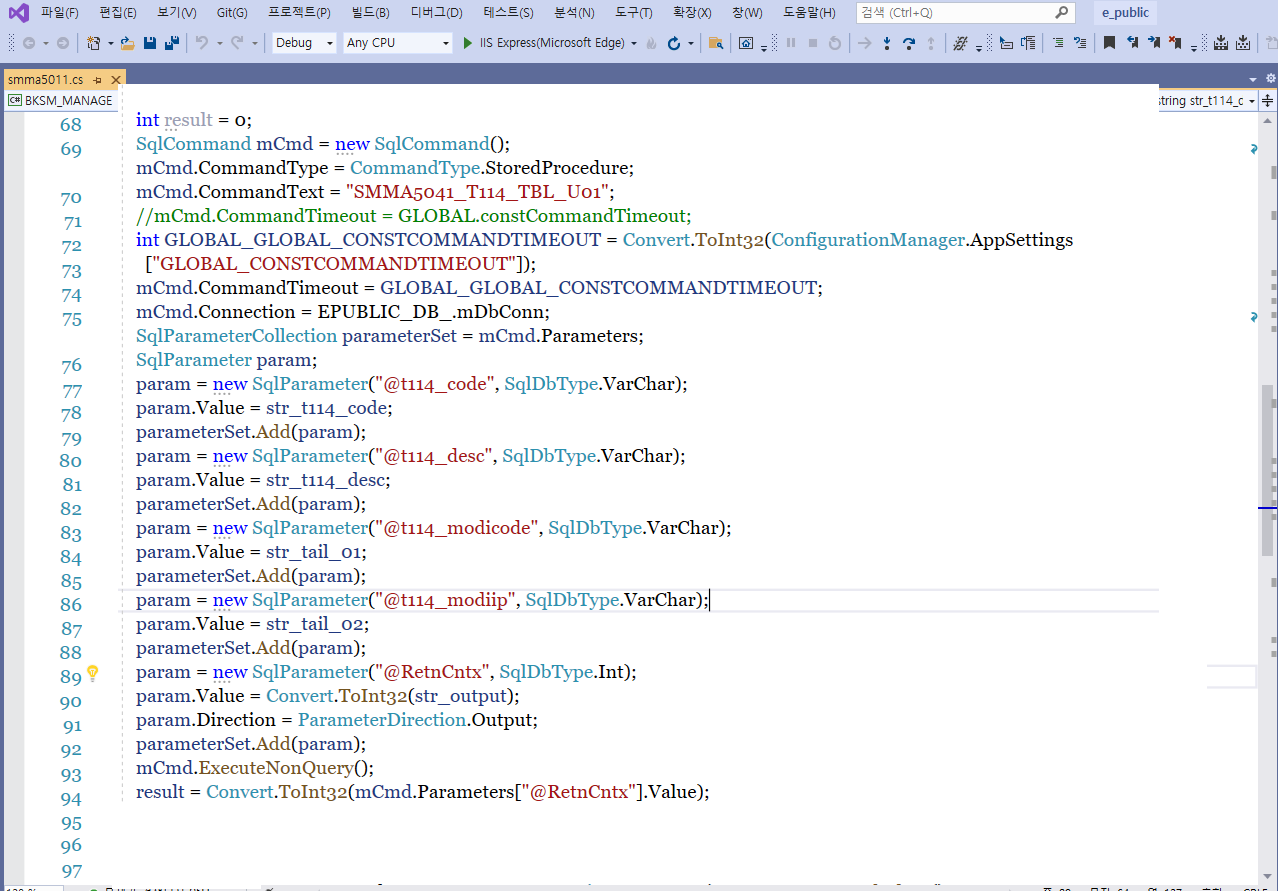
Task: Click the IIS Express(Microsoft Edge) run button
Action: (x=551, y=43)
